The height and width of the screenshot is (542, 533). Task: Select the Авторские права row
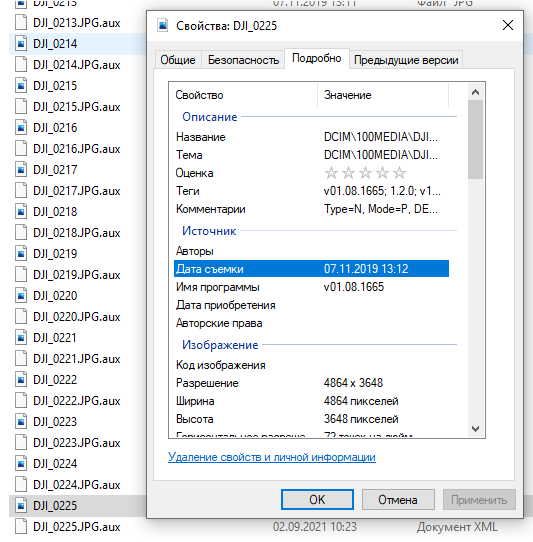tap(311, 323)
